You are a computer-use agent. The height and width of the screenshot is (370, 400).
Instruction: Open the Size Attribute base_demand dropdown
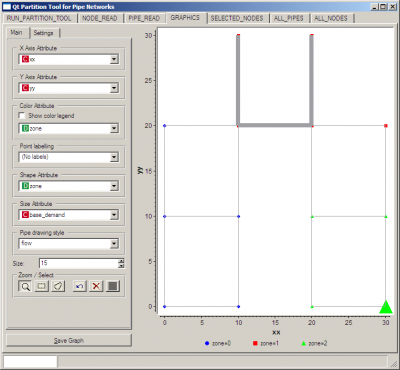tap(69, 215)
